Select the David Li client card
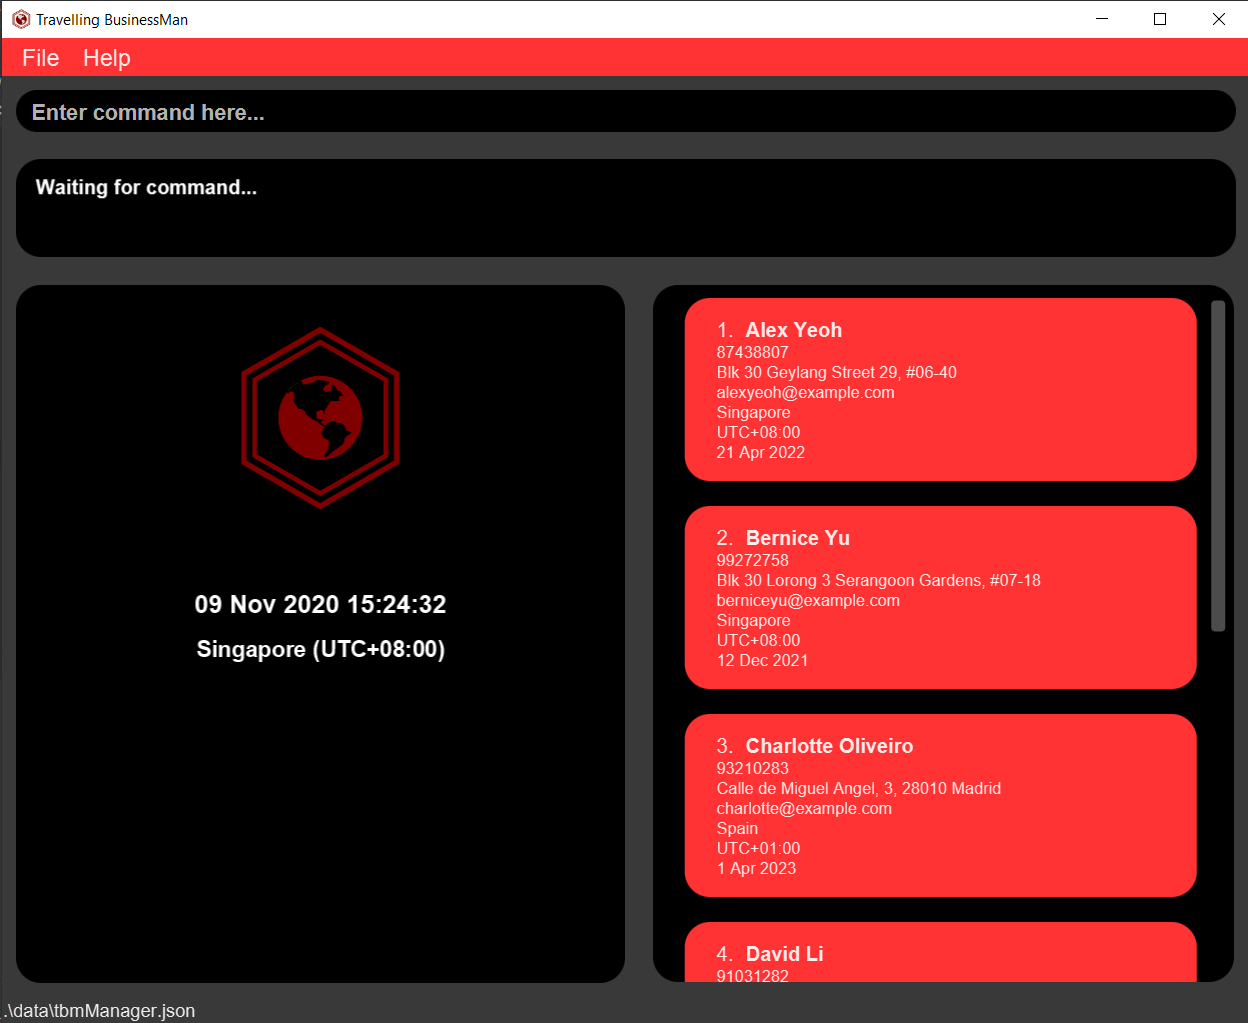Image resolution: width=1248 pixels, height=1023 pixels. pyautogui.click(x=940, y=954)
